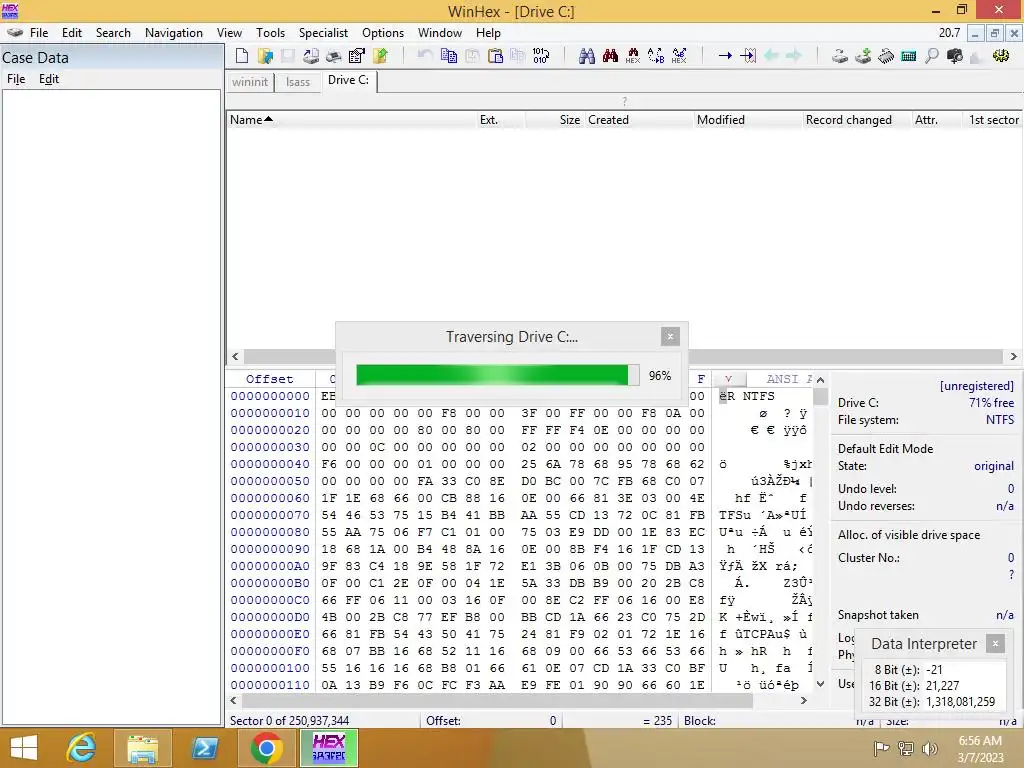Click the '71% free' drive info text
This screenshot has height=768, width=1024.
click(x=991, y=403)
